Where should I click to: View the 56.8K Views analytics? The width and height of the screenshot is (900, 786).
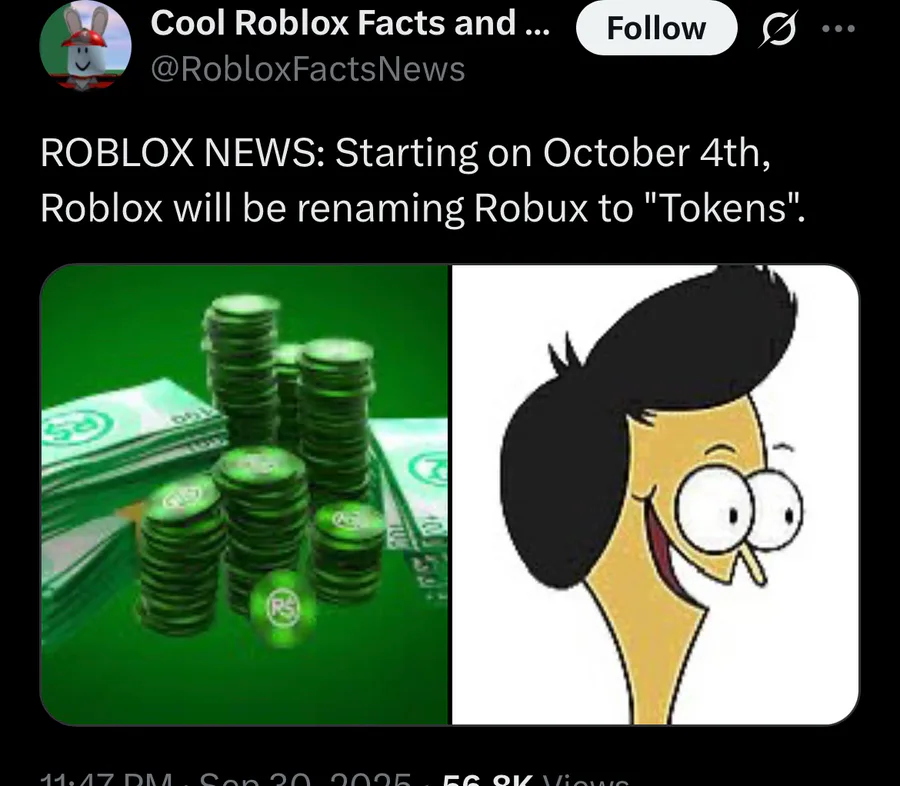point(536,780)
